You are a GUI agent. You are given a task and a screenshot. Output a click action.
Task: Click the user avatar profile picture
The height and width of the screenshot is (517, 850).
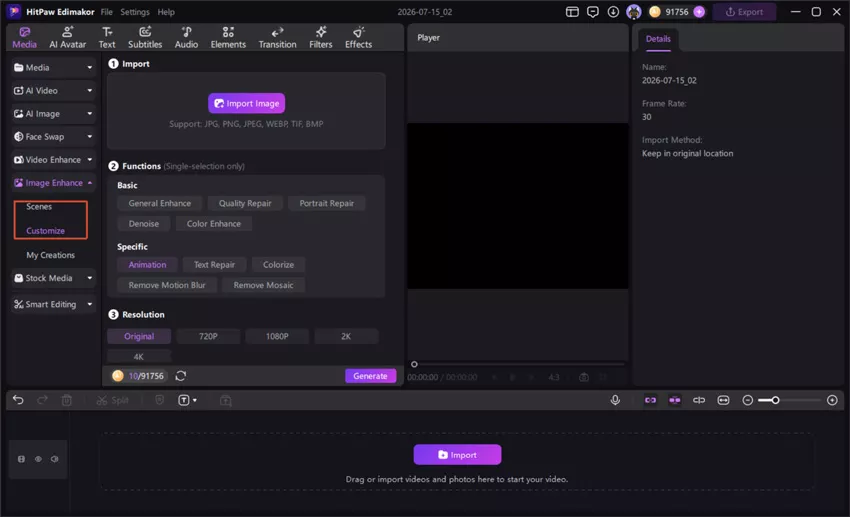click(x=634, y=12)
